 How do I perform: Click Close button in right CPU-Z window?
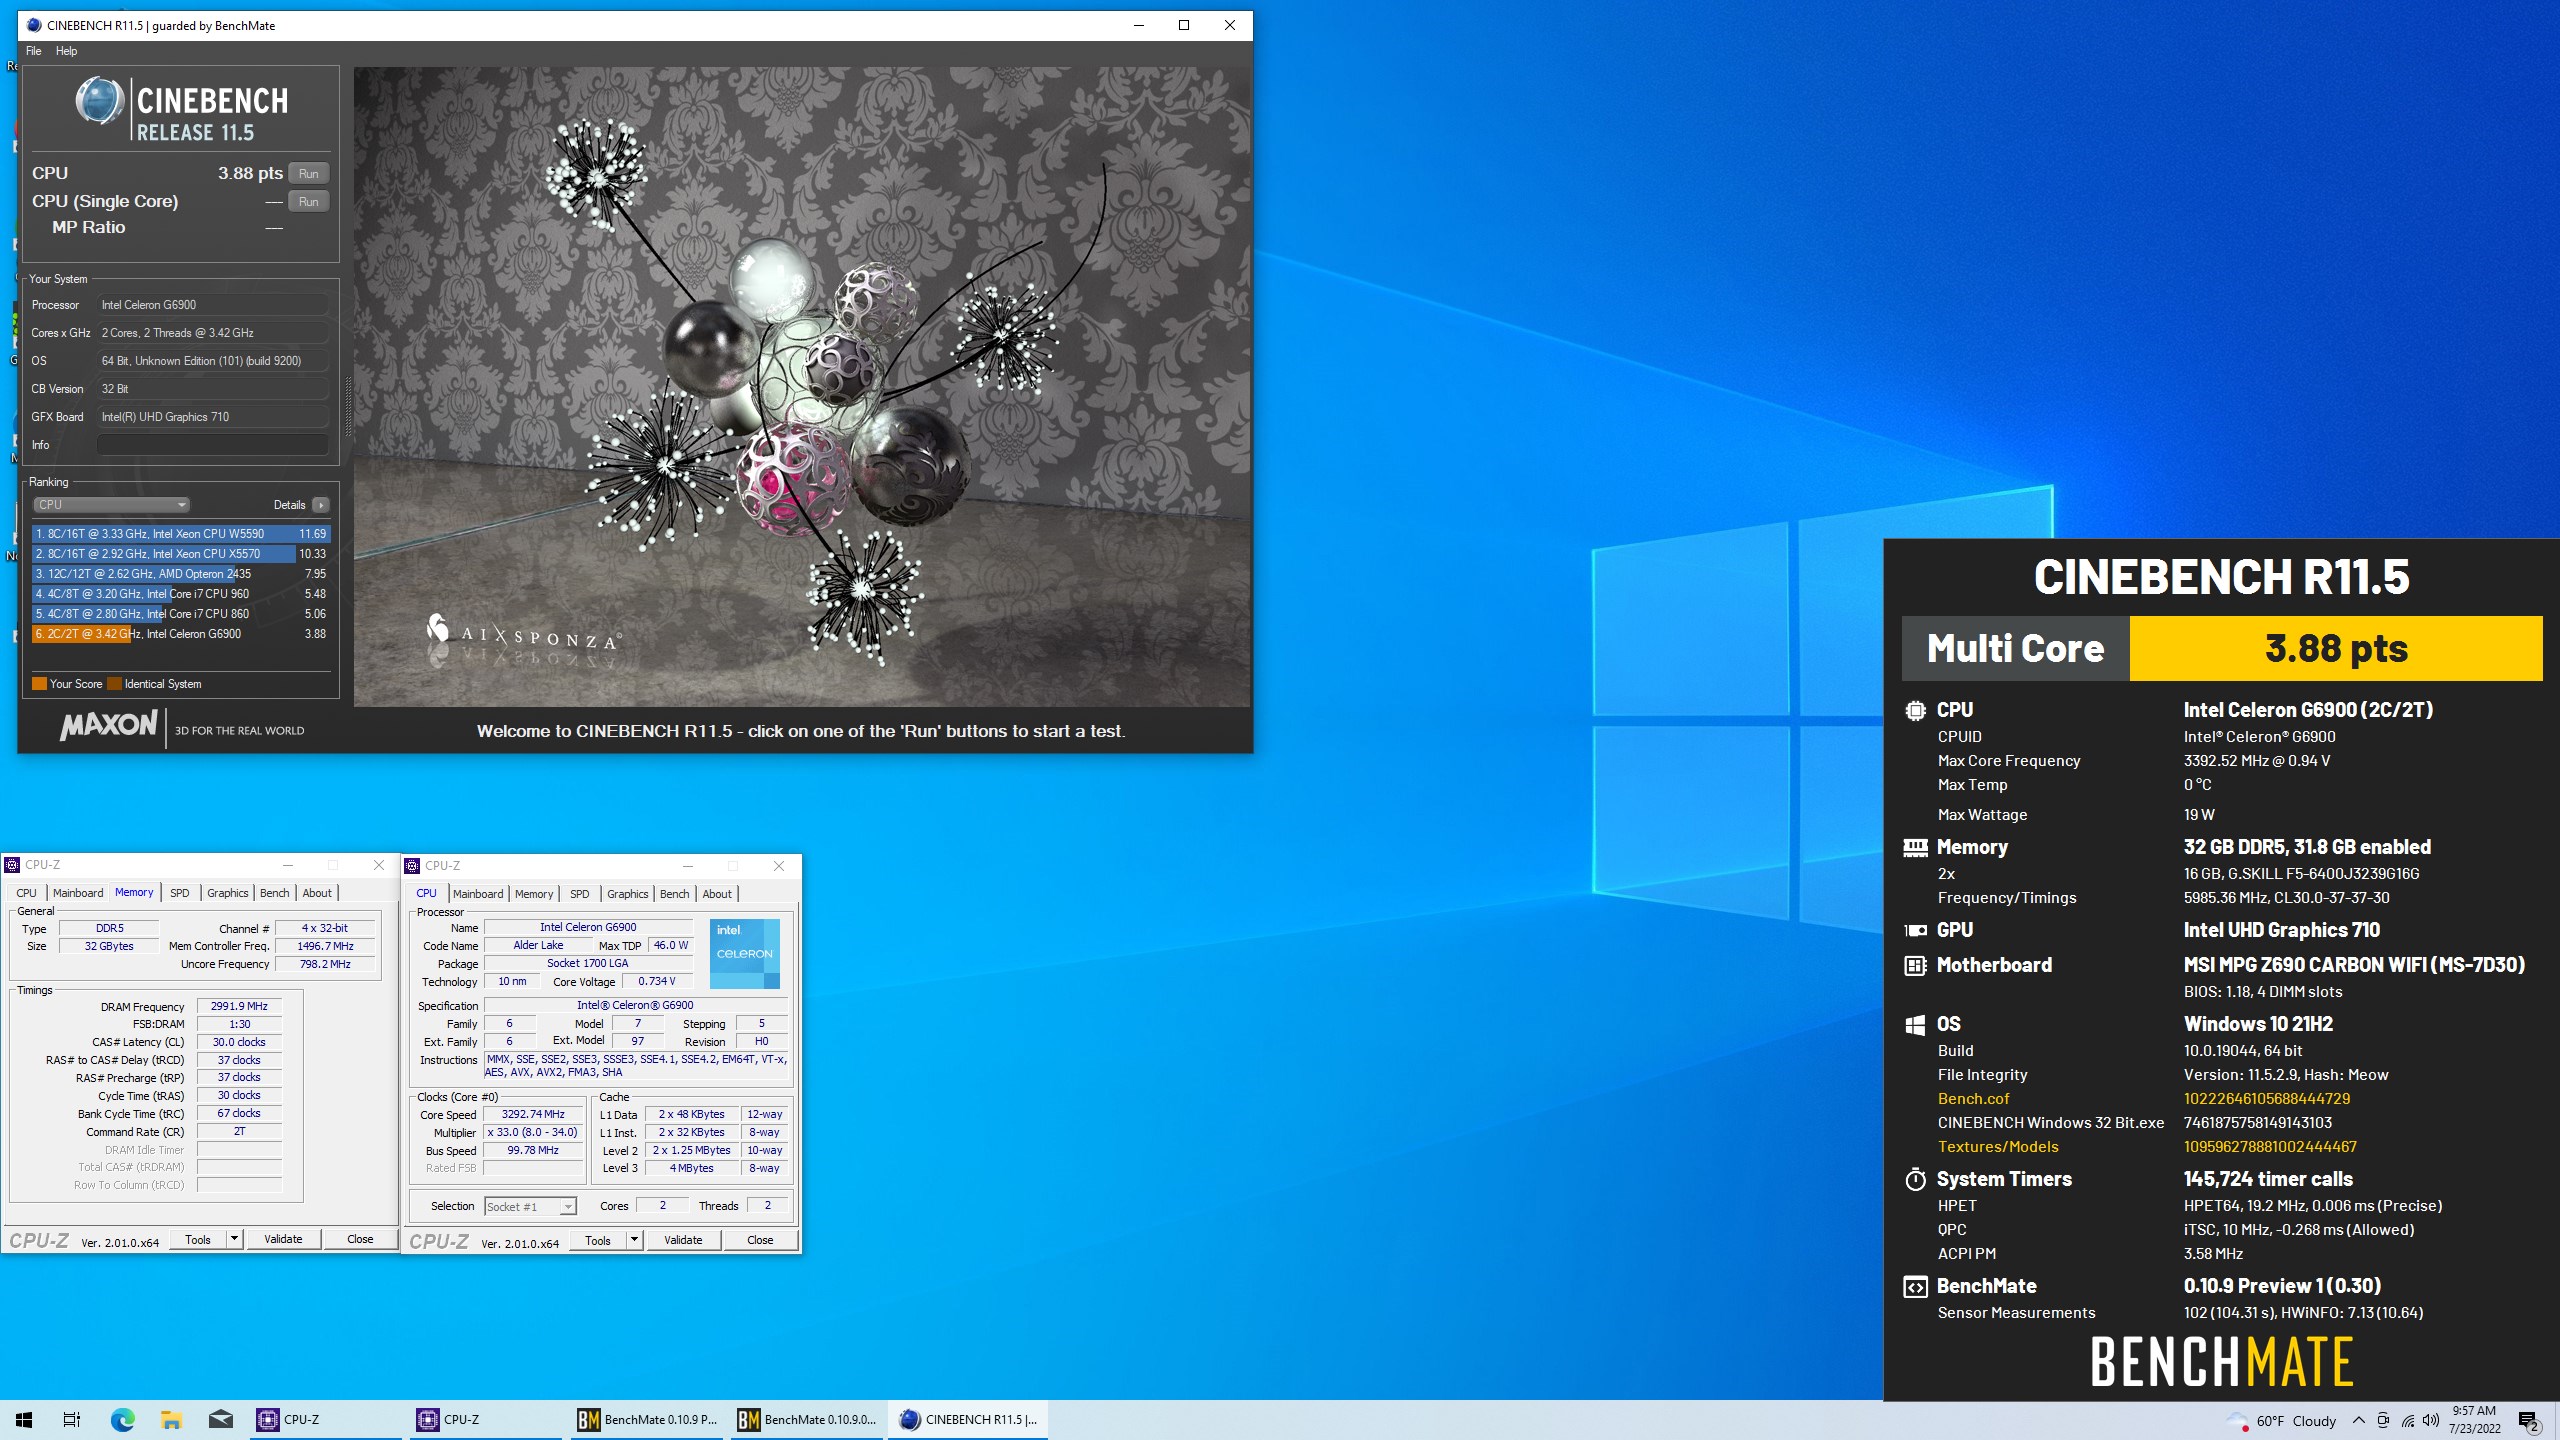(760, 1240)
